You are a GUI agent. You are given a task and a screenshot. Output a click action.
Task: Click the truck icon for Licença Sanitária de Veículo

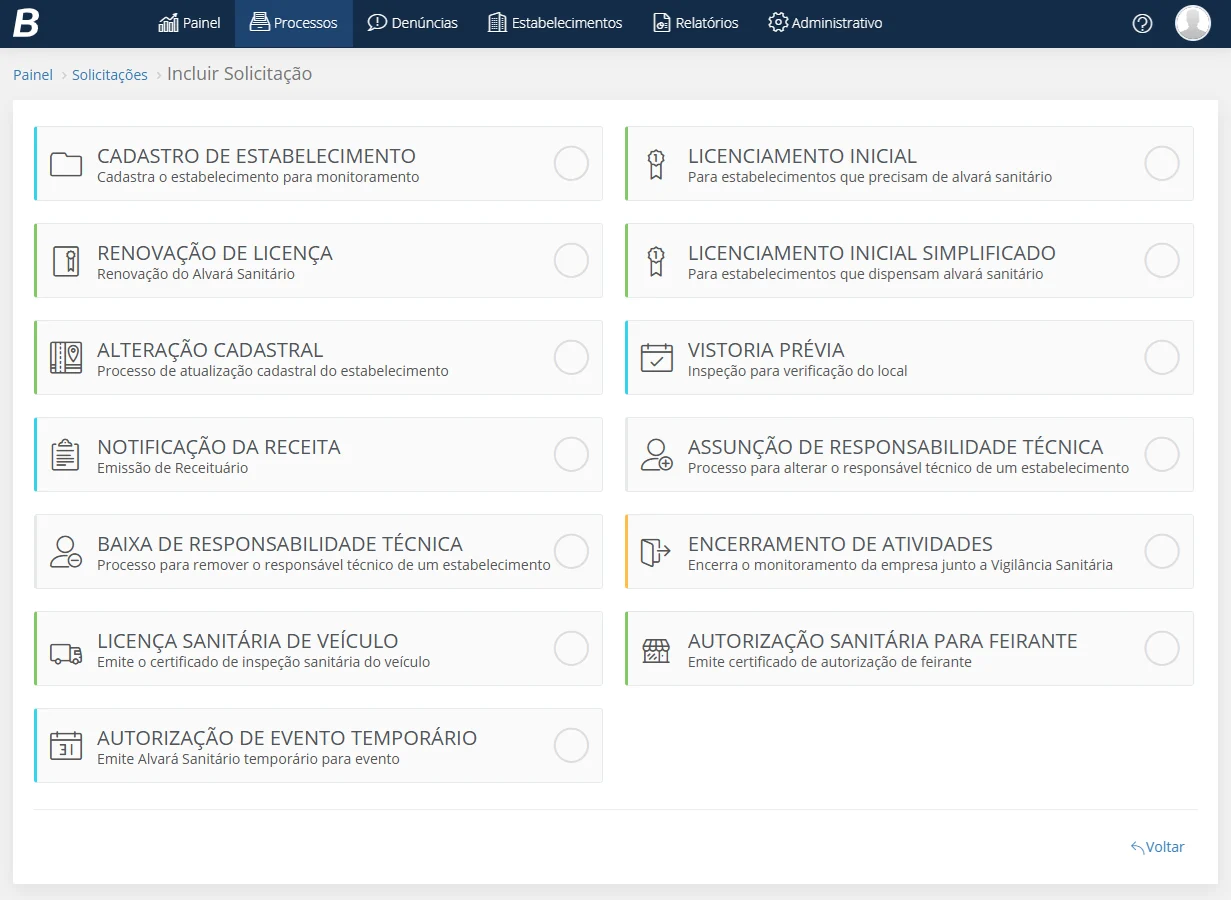click(x=66, y=654)
